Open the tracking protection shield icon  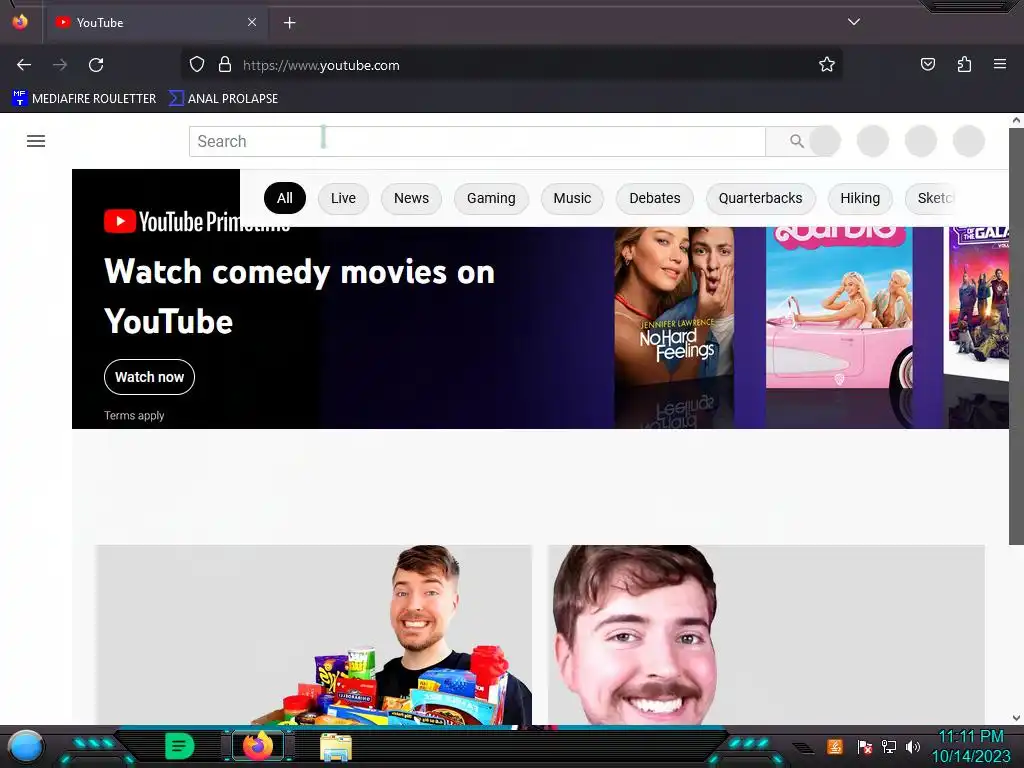[x=197, y=65]
